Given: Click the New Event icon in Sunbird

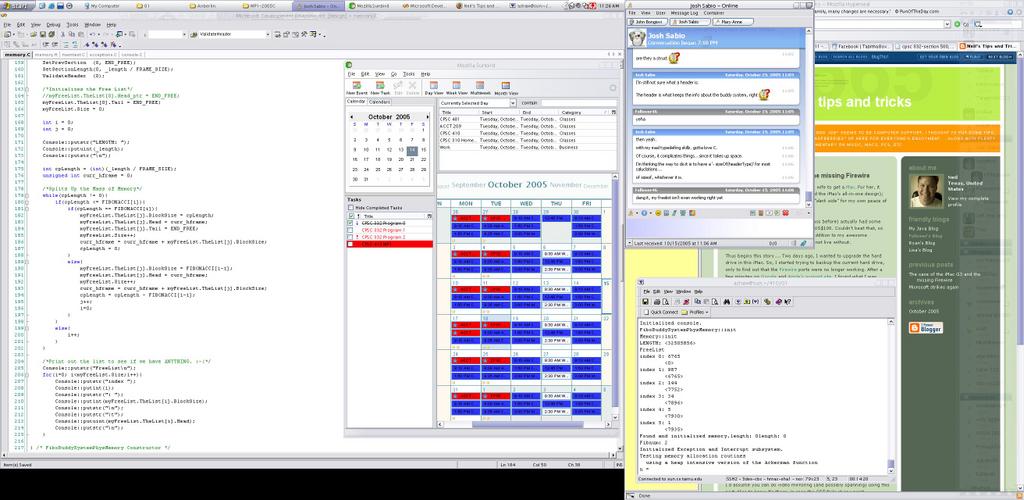Looking at the screenshot, I should point(357,89).
